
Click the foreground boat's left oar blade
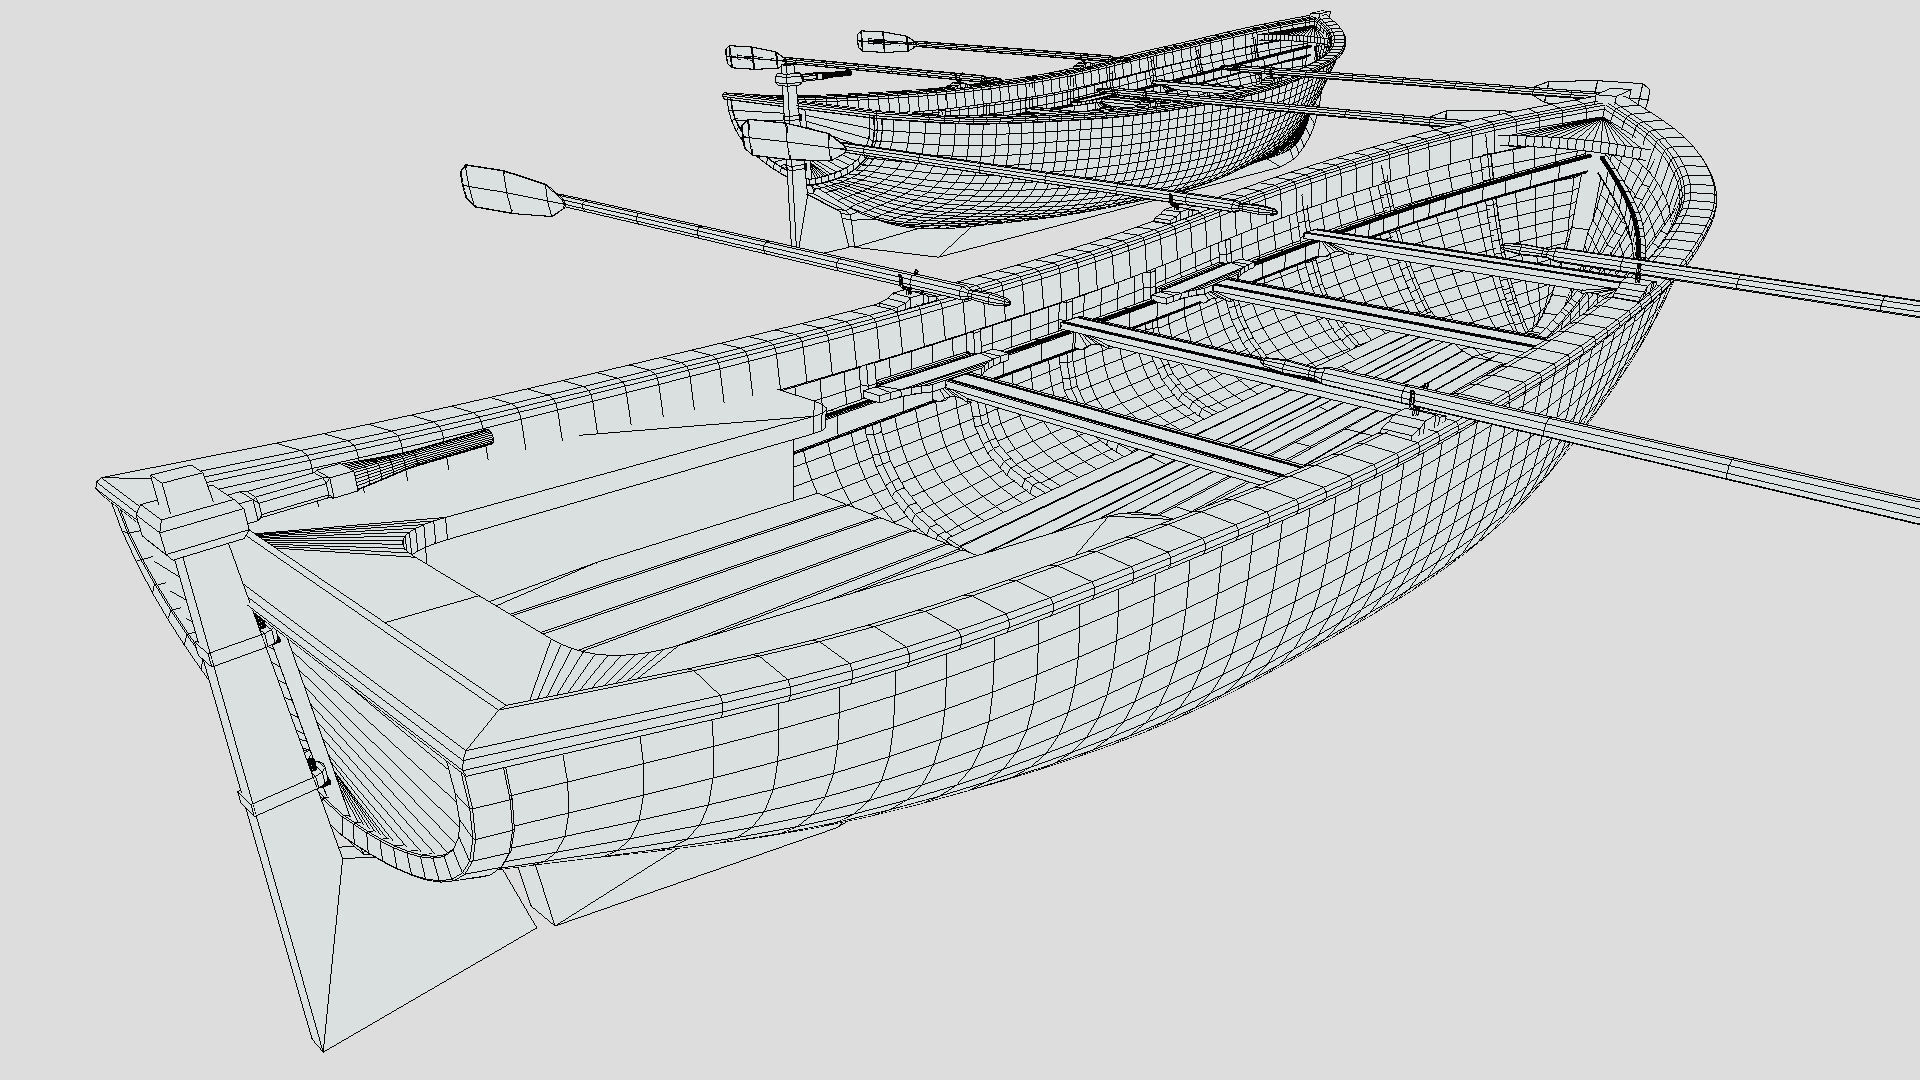click(510, 190)
